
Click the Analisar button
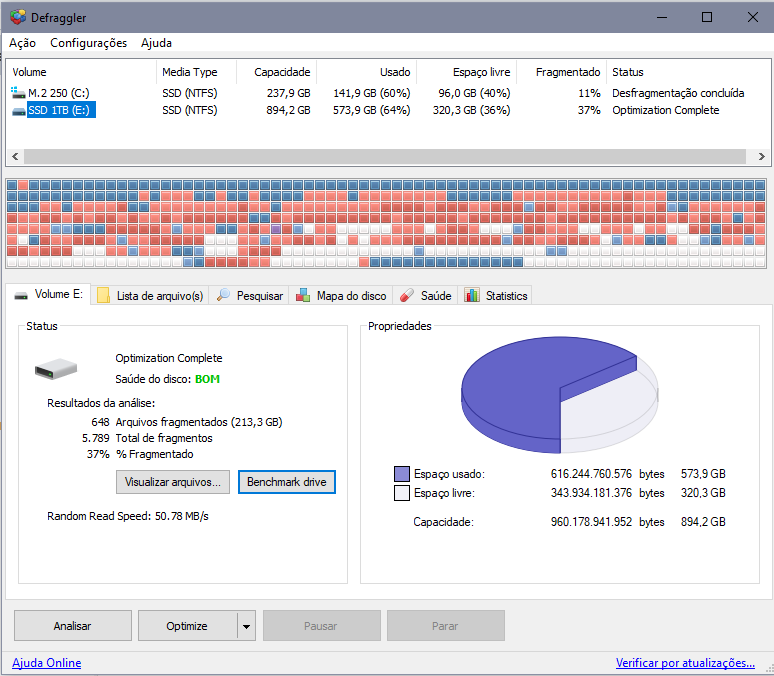point(73,626)
